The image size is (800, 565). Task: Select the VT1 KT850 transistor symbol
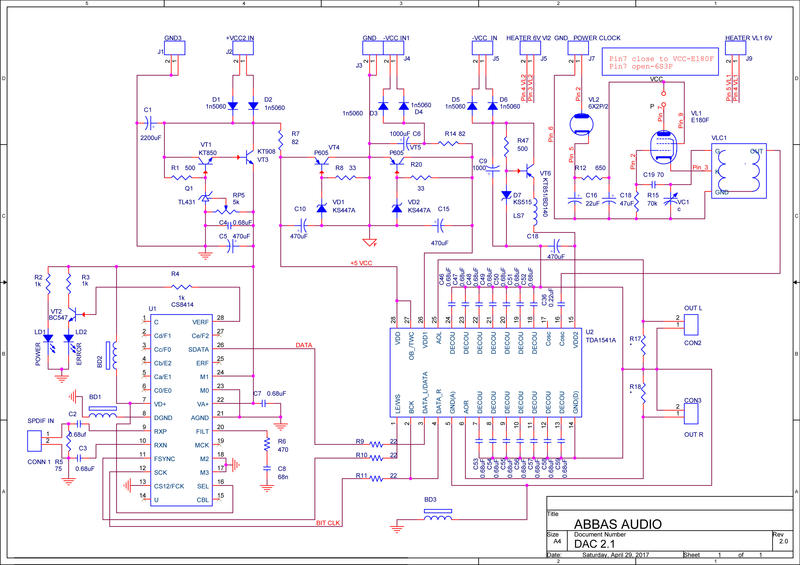[x=206, y=162]
